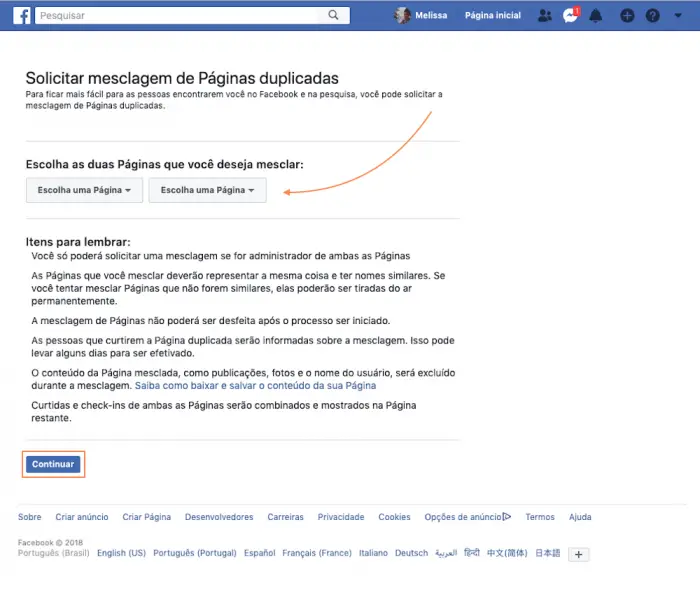Select 'Português (Brasil)' current language text
The image size is (700, 599).
coord(54,553)
